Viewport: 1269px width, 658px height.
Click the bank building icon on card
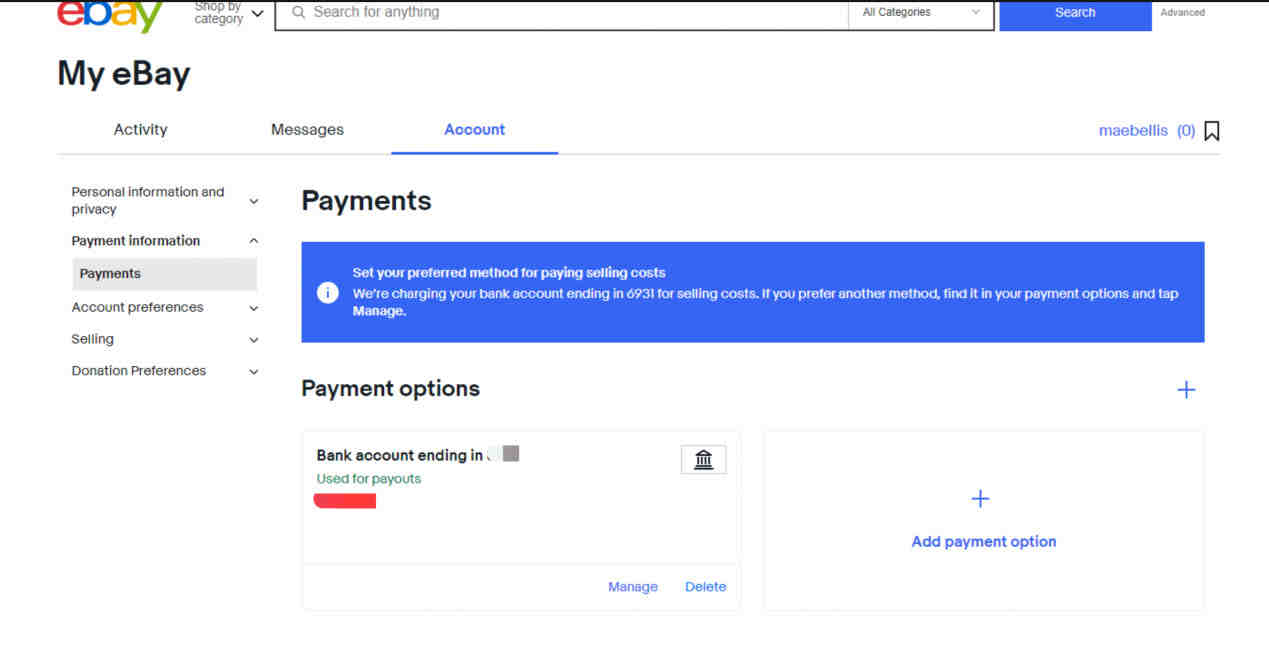pyautogui.click(x=703, y=460)
